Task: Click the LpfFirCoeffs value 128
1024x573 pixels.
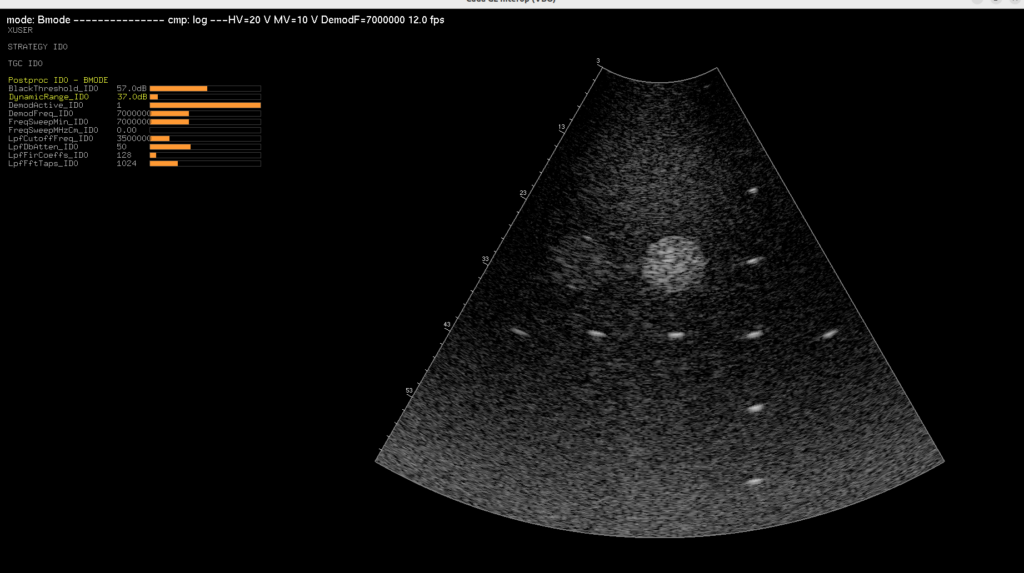Action: pyautogui.click(x=124, y=156)
